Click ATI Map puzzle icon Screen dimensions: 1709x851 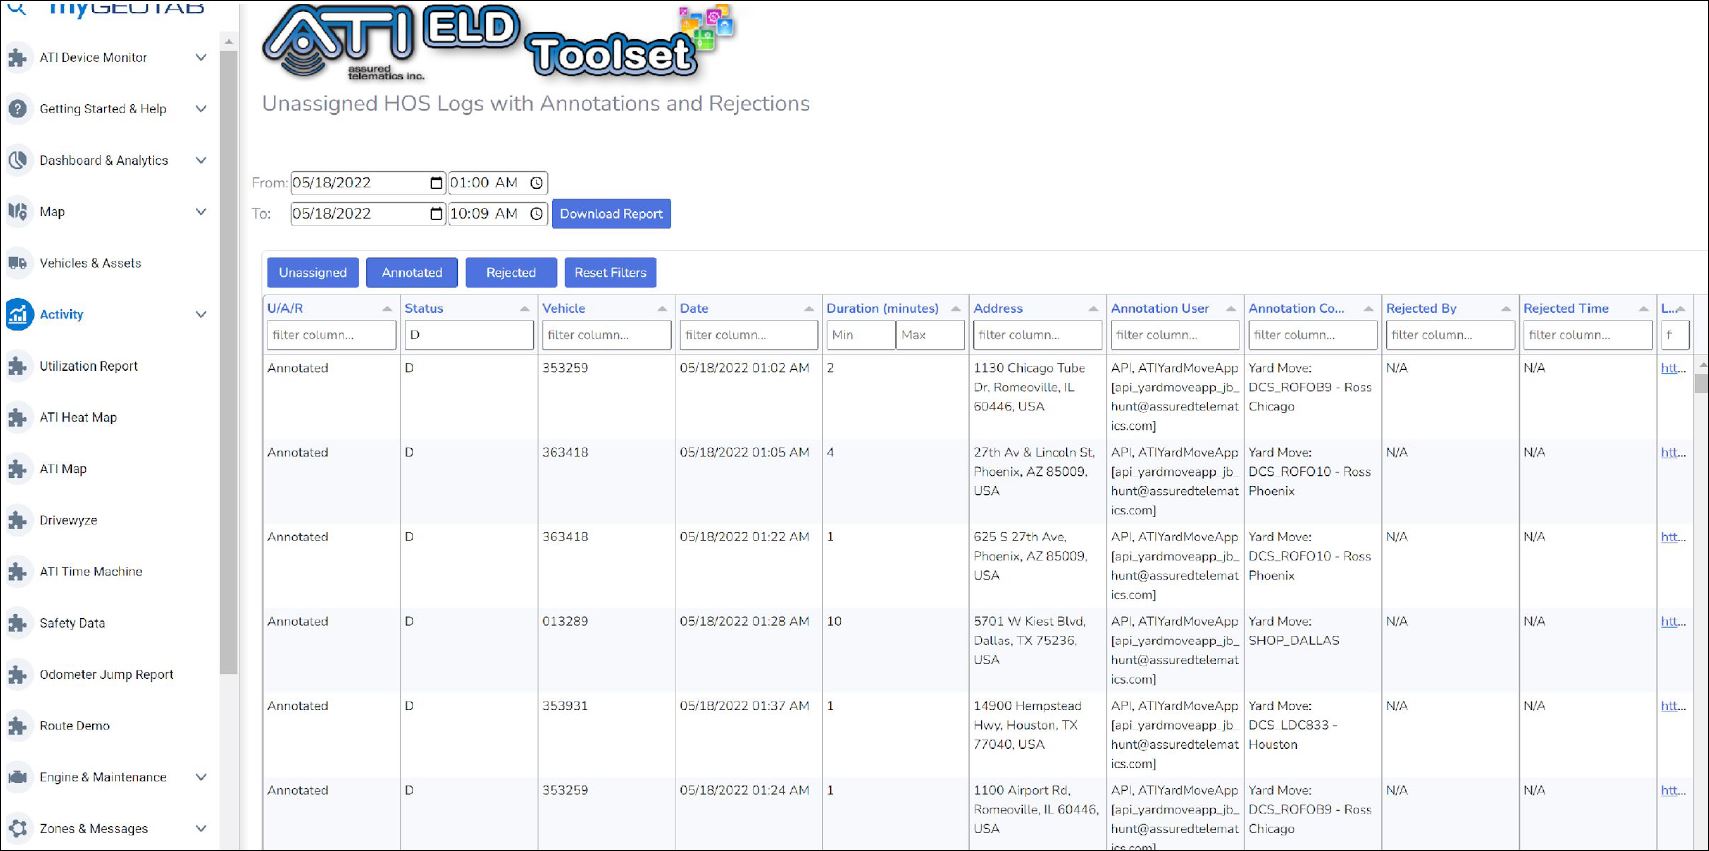(x=17, y=469)
